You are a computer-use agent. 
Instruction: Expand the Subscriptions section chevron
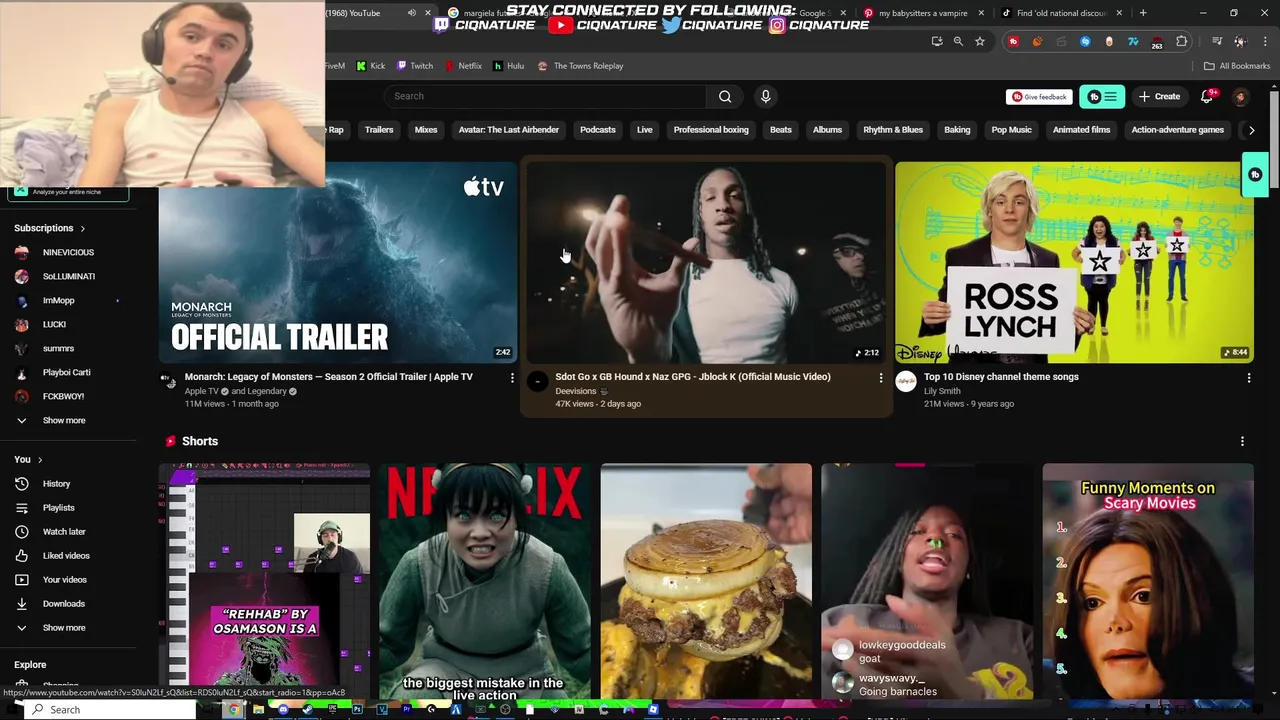pos(83,229)
